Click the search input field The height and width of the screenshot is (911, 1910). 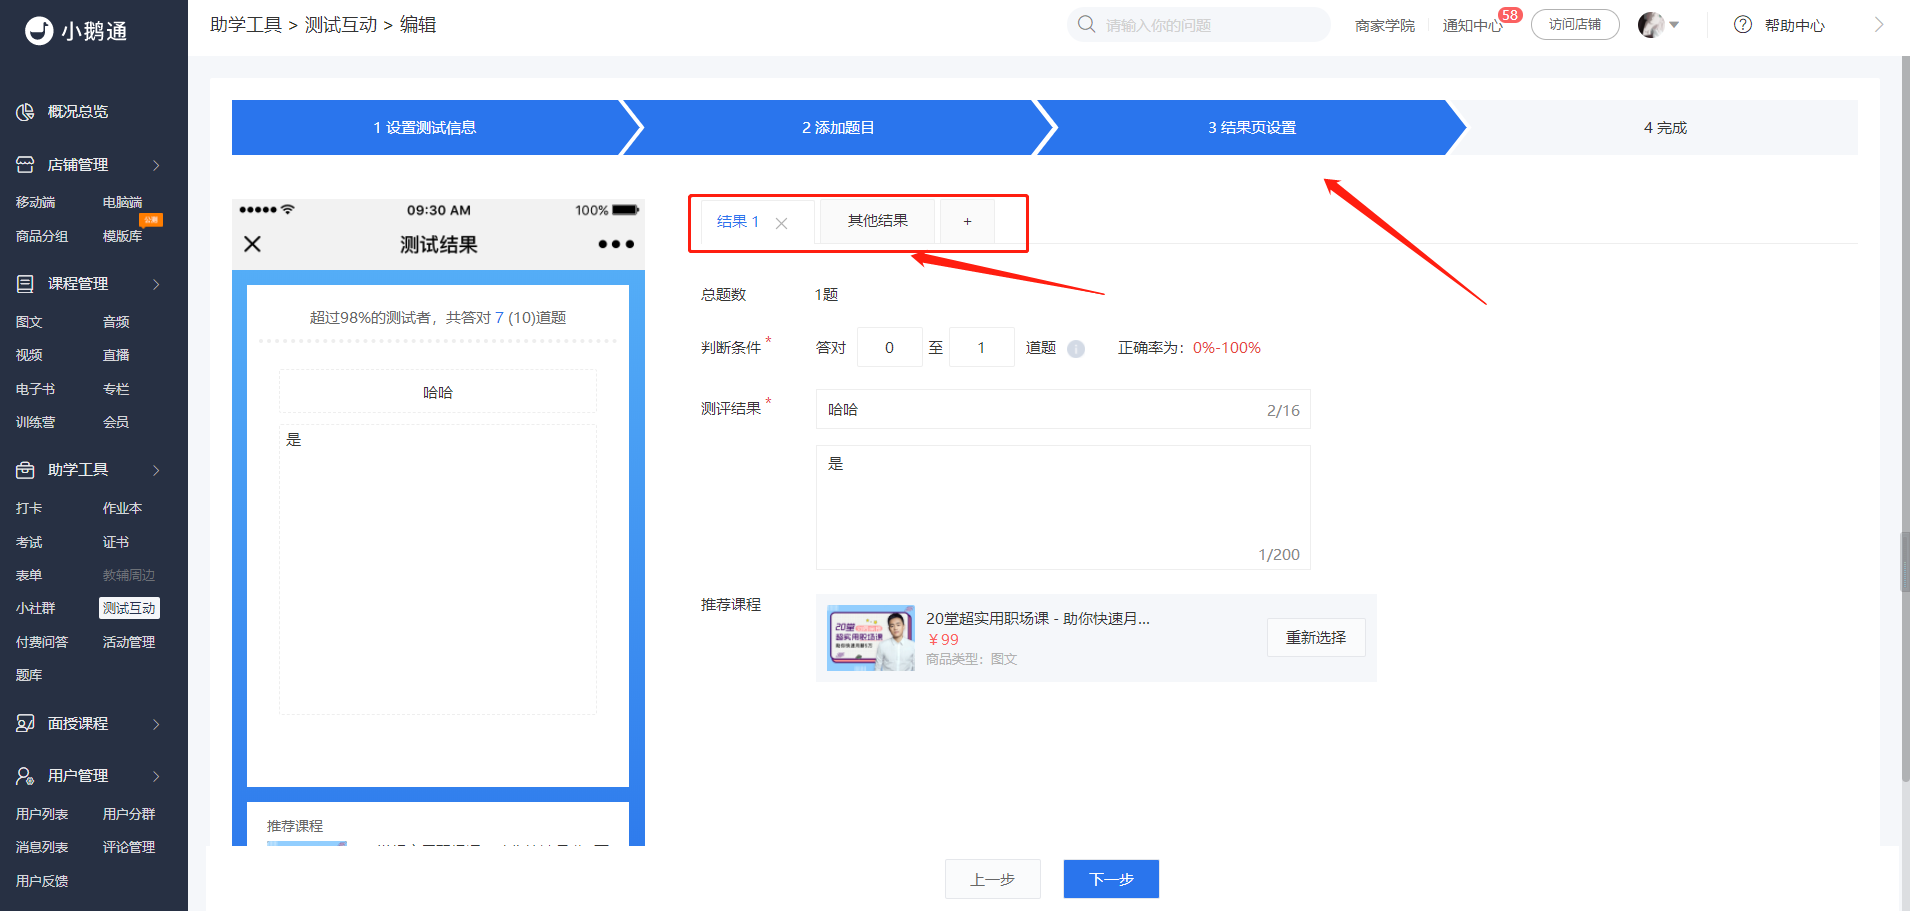tap(1199, 24)
